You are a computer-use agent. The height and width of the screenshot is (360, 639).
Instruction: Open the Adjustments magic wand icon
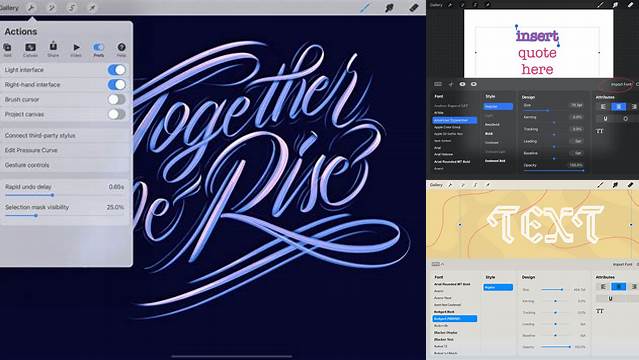51,8
